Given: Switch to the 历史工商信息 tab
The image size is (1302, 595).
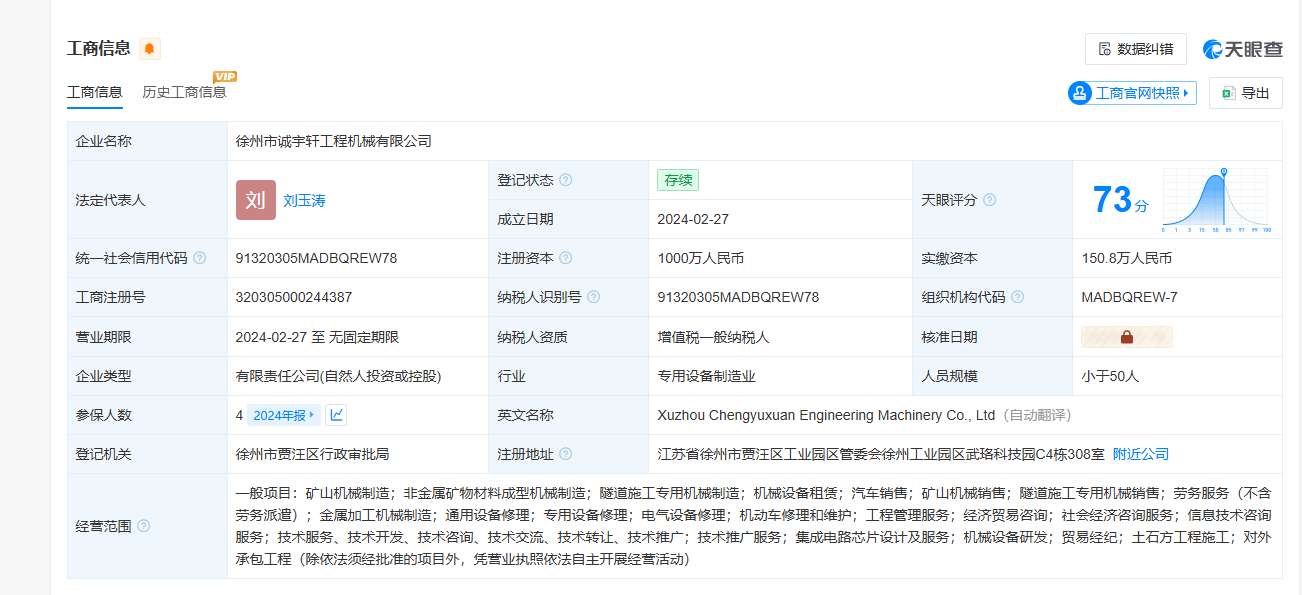Looking at the screenshot, I should [184, 92].
